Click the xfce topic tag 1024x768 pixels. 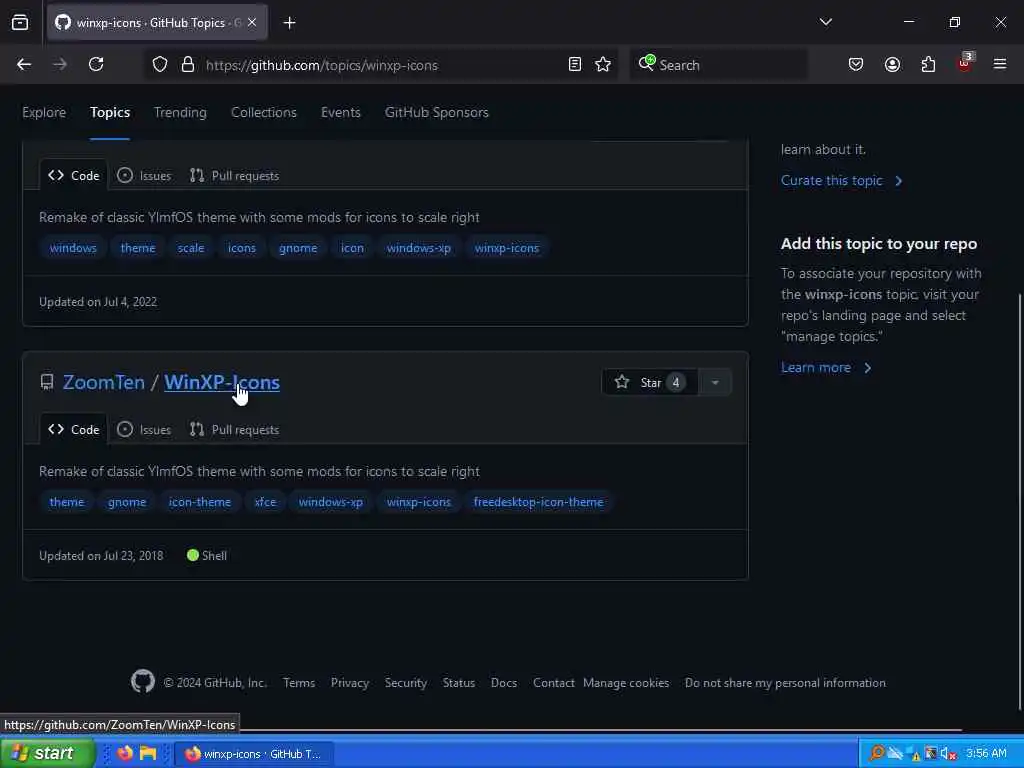(x=265, y=502)
